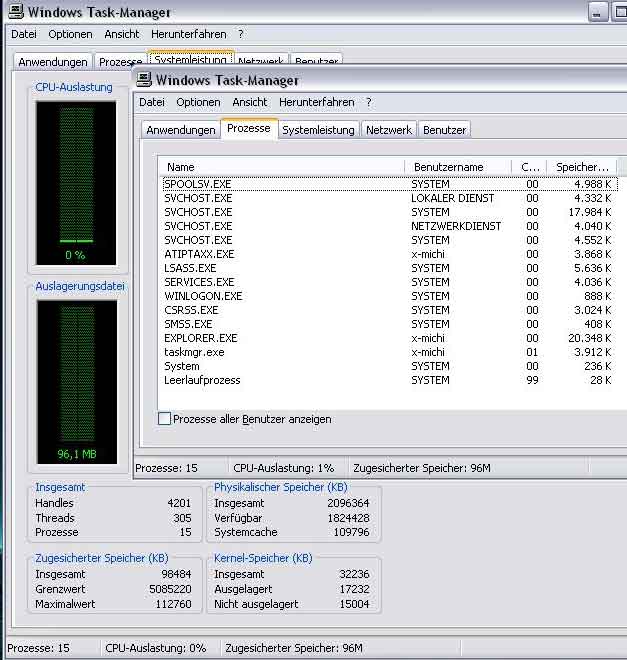Select SVCHOST.EXE row with 4.552 K memory
The image size is (627, 660).
(390, 240)
